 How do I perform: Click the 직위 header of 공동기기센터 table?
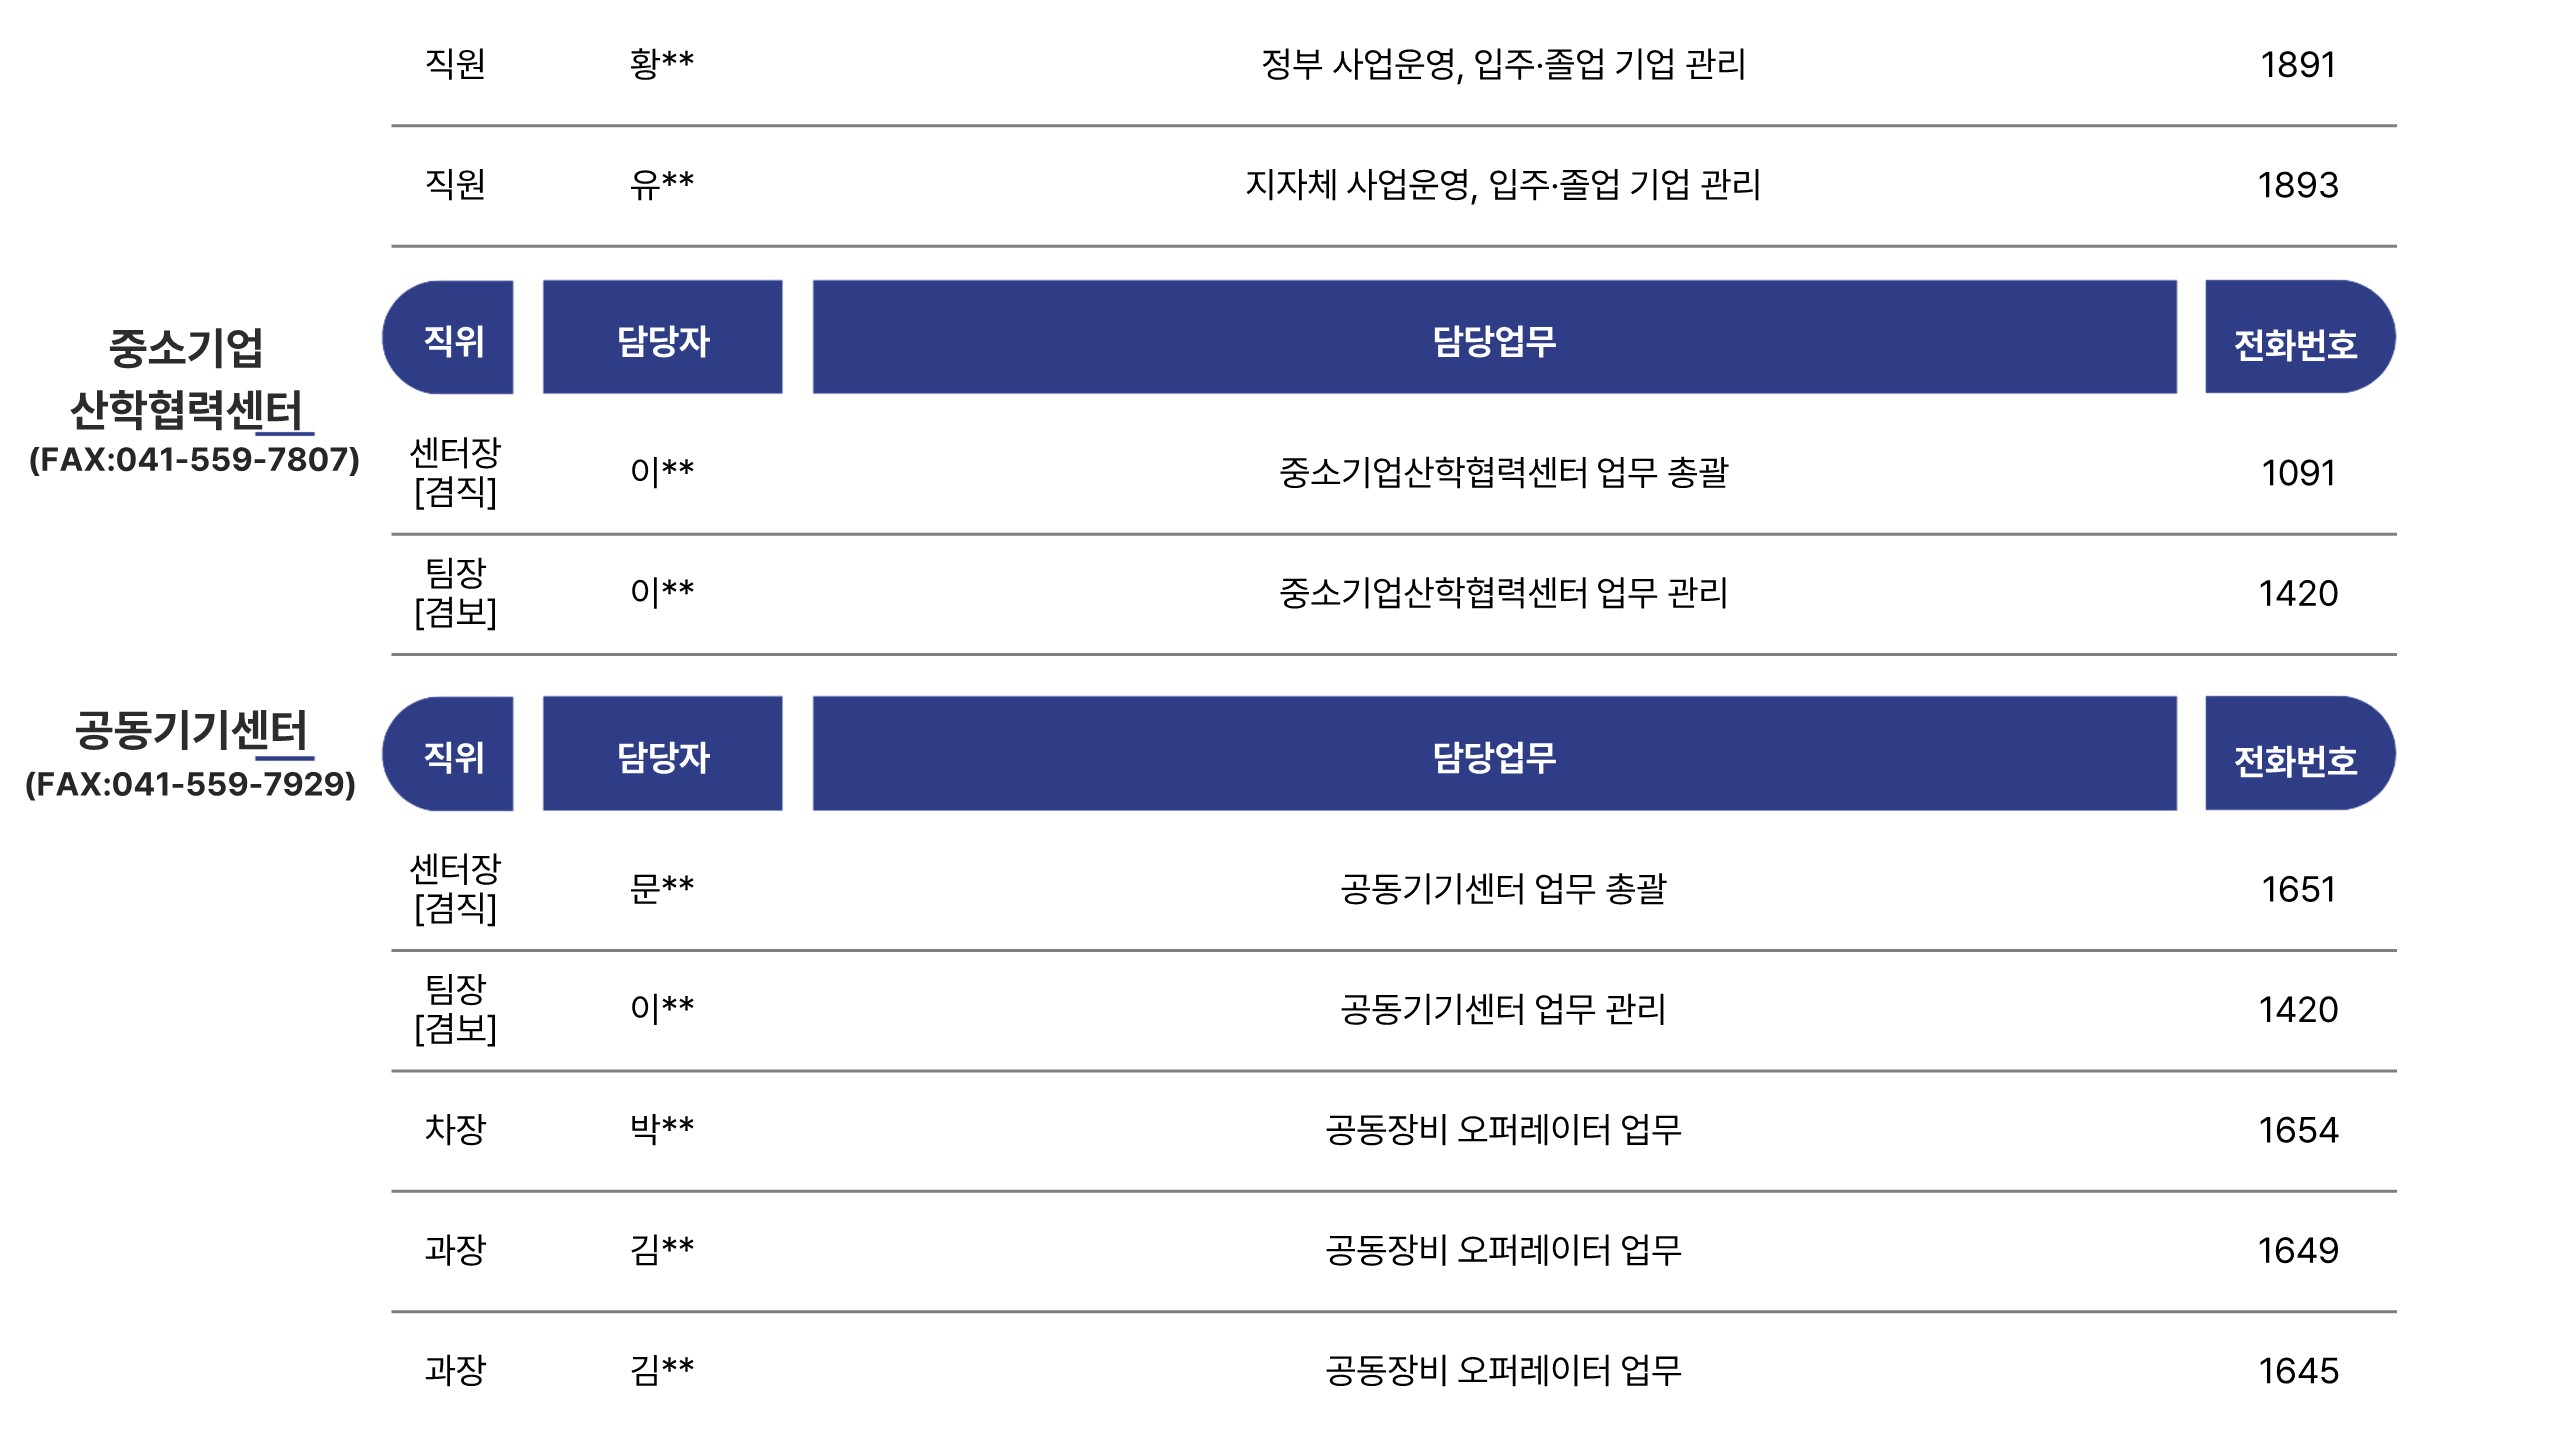coord(448,753)
